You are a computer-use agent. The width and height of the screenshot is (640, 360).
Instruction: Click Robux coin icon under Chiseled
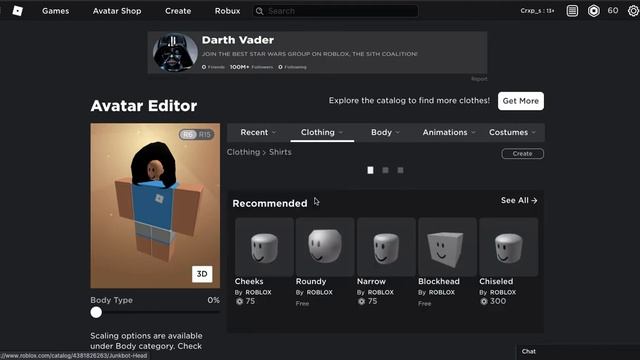click(x=484, y=301)
